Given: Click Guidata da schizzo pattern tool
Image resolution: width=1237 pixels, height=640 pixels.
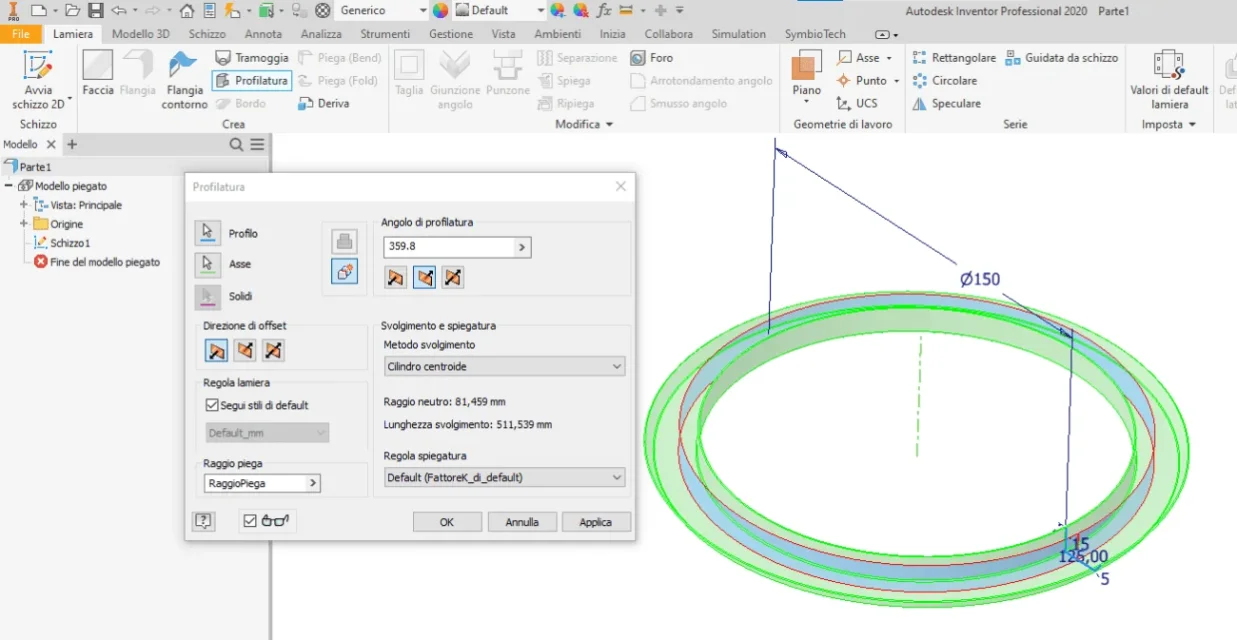Looking at the screenshot, I should [x=1061, y=58].
